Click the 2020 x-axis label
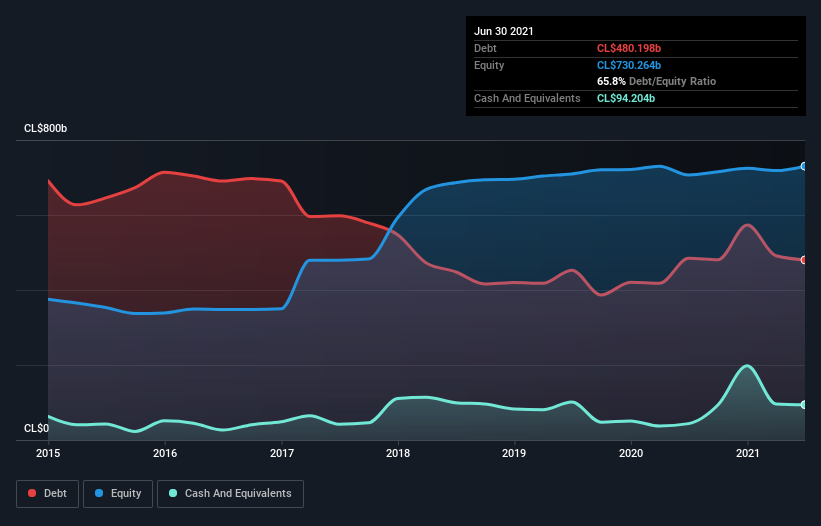The width and height of the screenshot is (821, 526). click(x=631, y=453)
